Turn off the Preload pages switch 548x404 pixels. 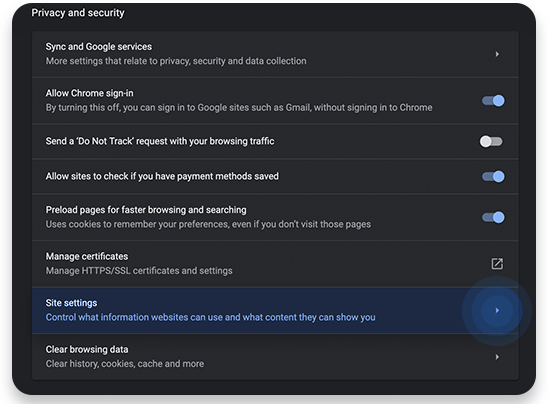click(493, 217)
